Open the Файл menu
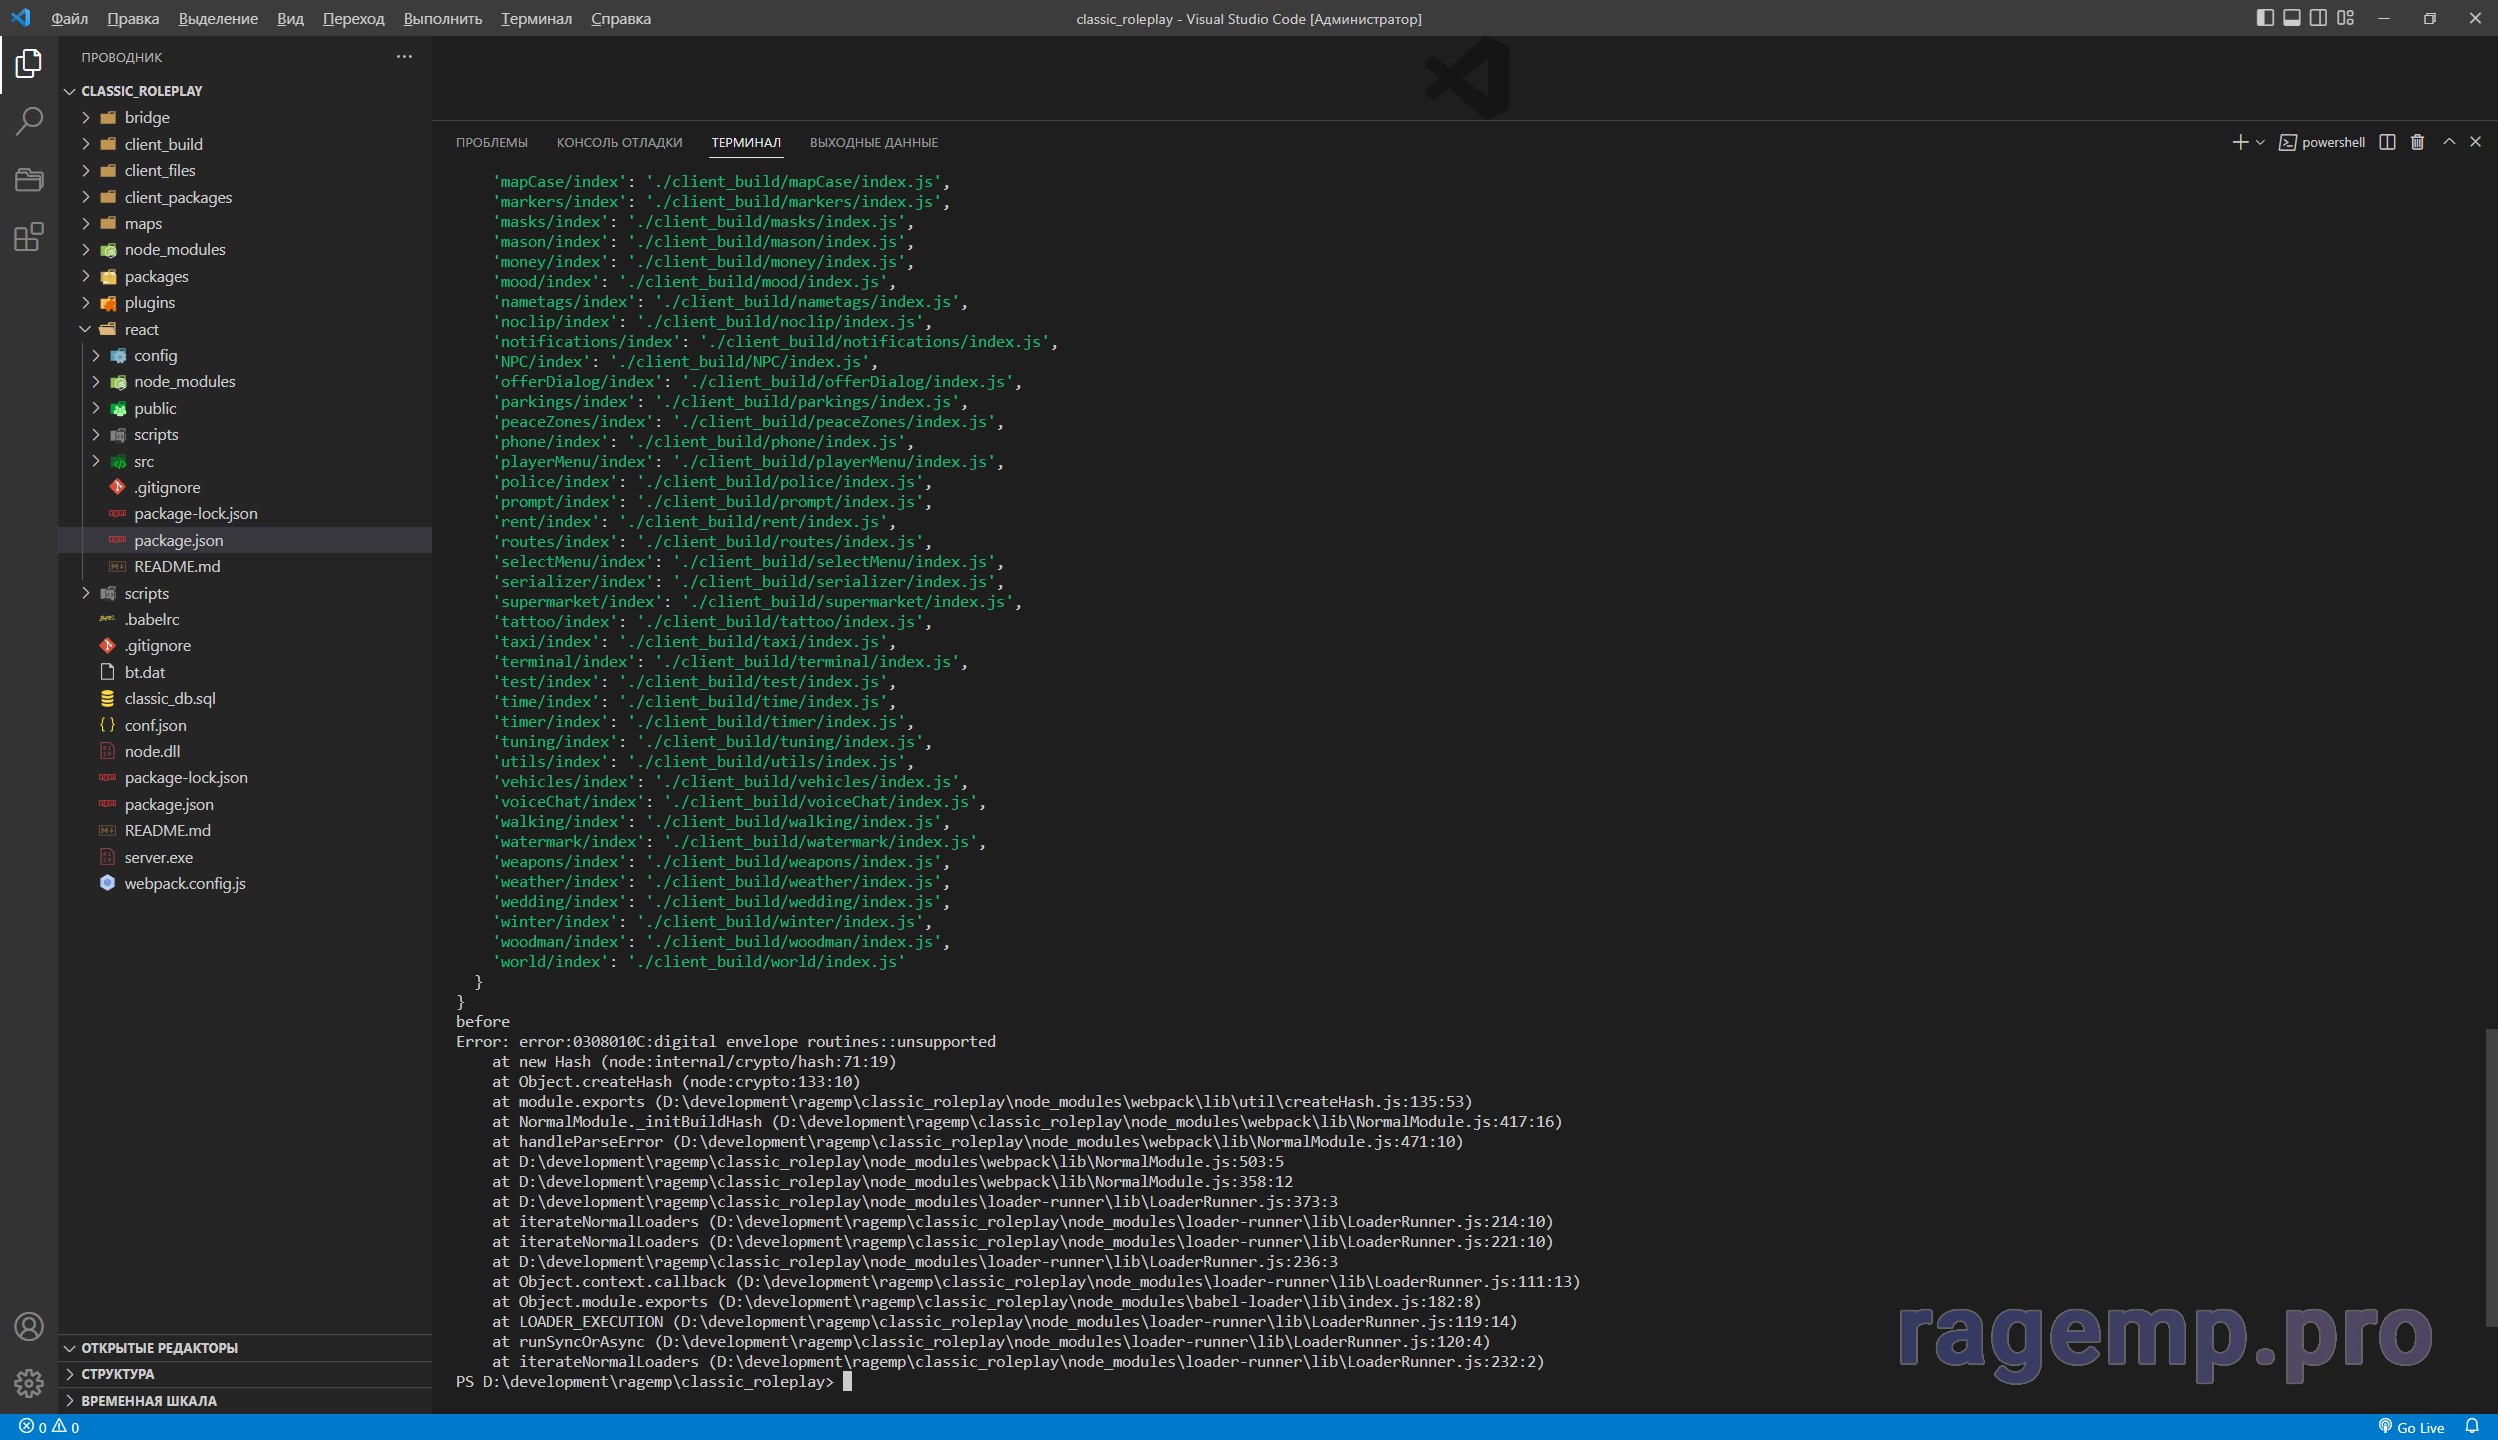Screen dimensions: 2498x1440 click(70, 18)
